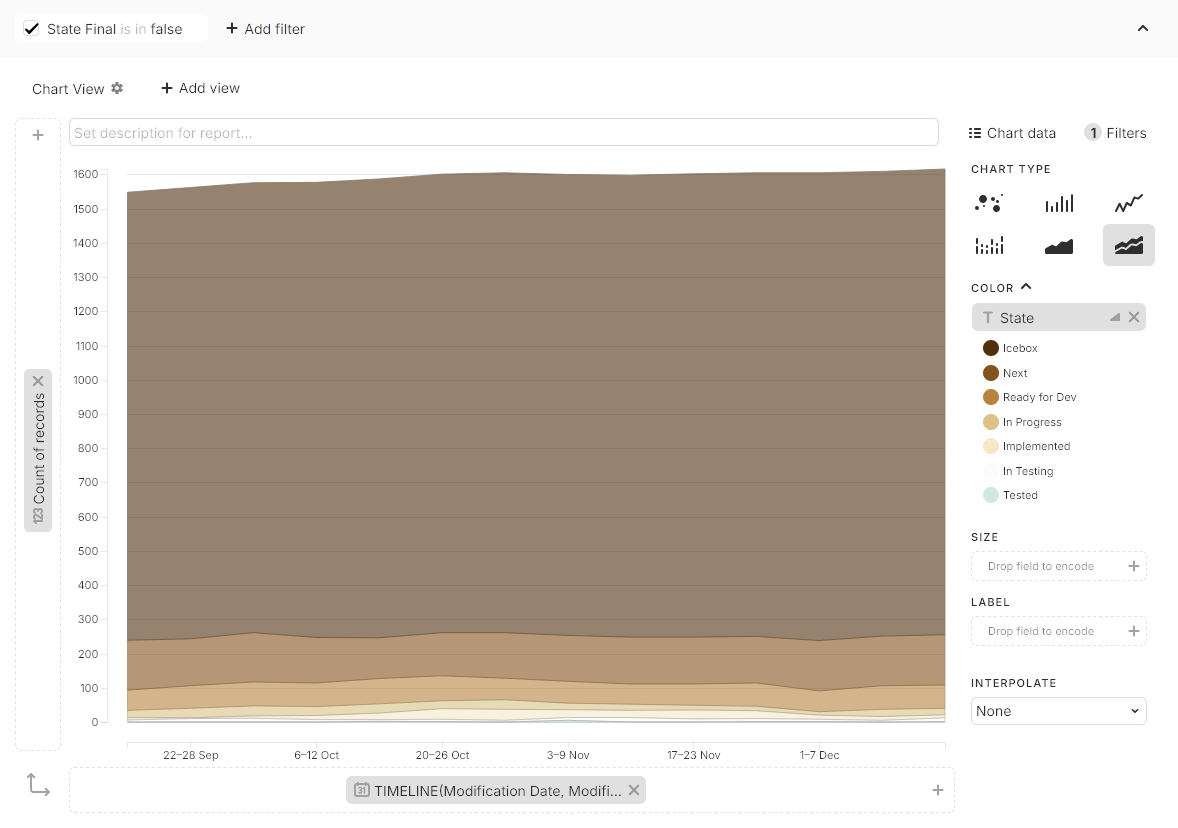
Task: Remove the TIMELINE field from the X axis
Action: tap(634, 790)
